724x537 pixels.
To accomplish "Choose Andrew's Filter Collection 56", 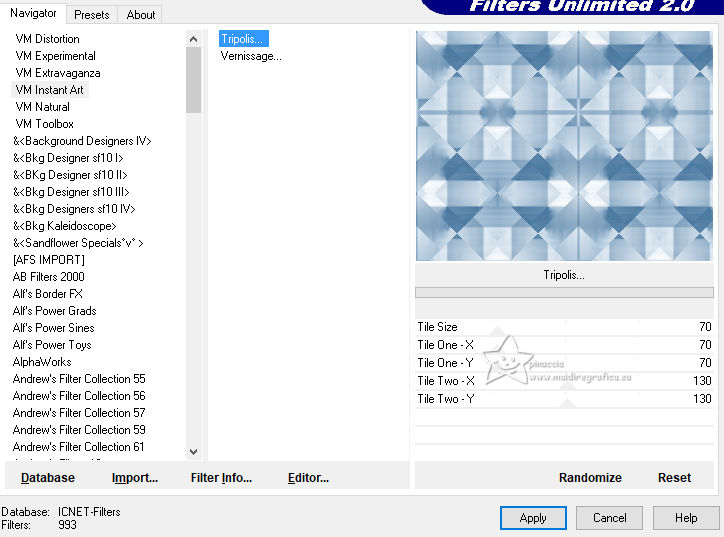I will click(x=79, y=396).
